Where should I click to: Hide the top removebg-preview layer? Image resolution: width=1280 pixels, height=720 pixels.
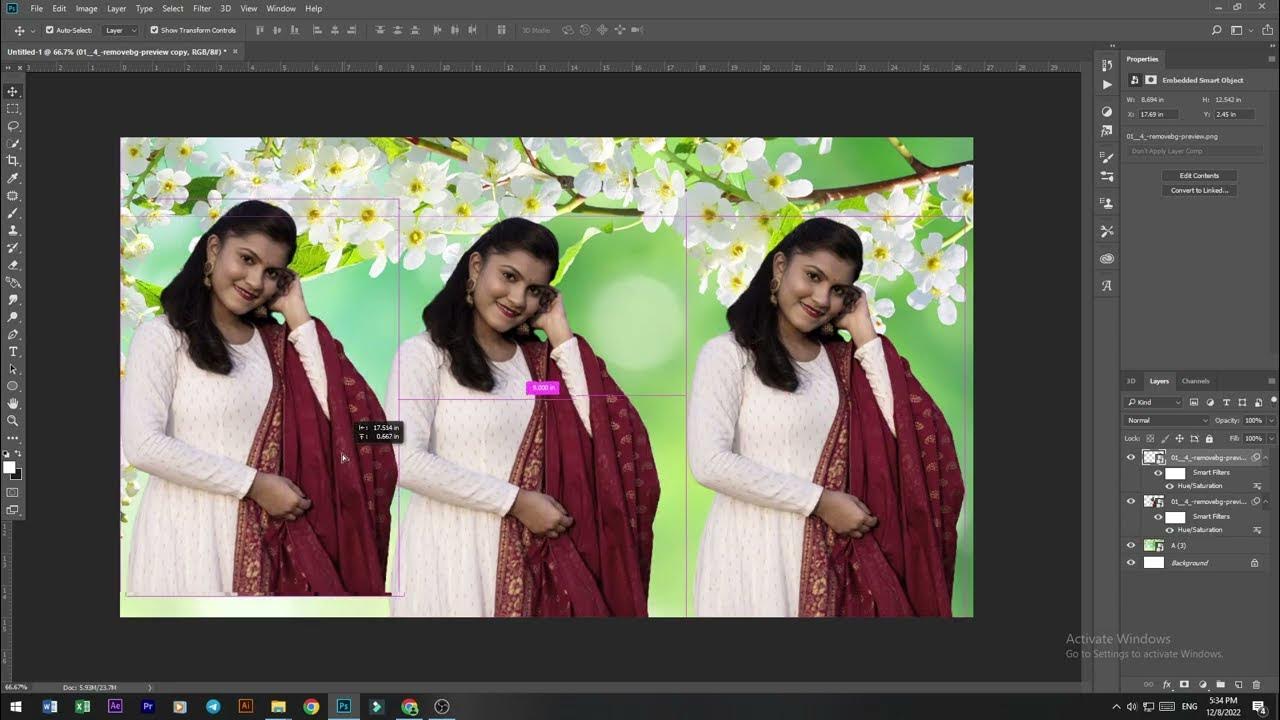(1131, 458)
